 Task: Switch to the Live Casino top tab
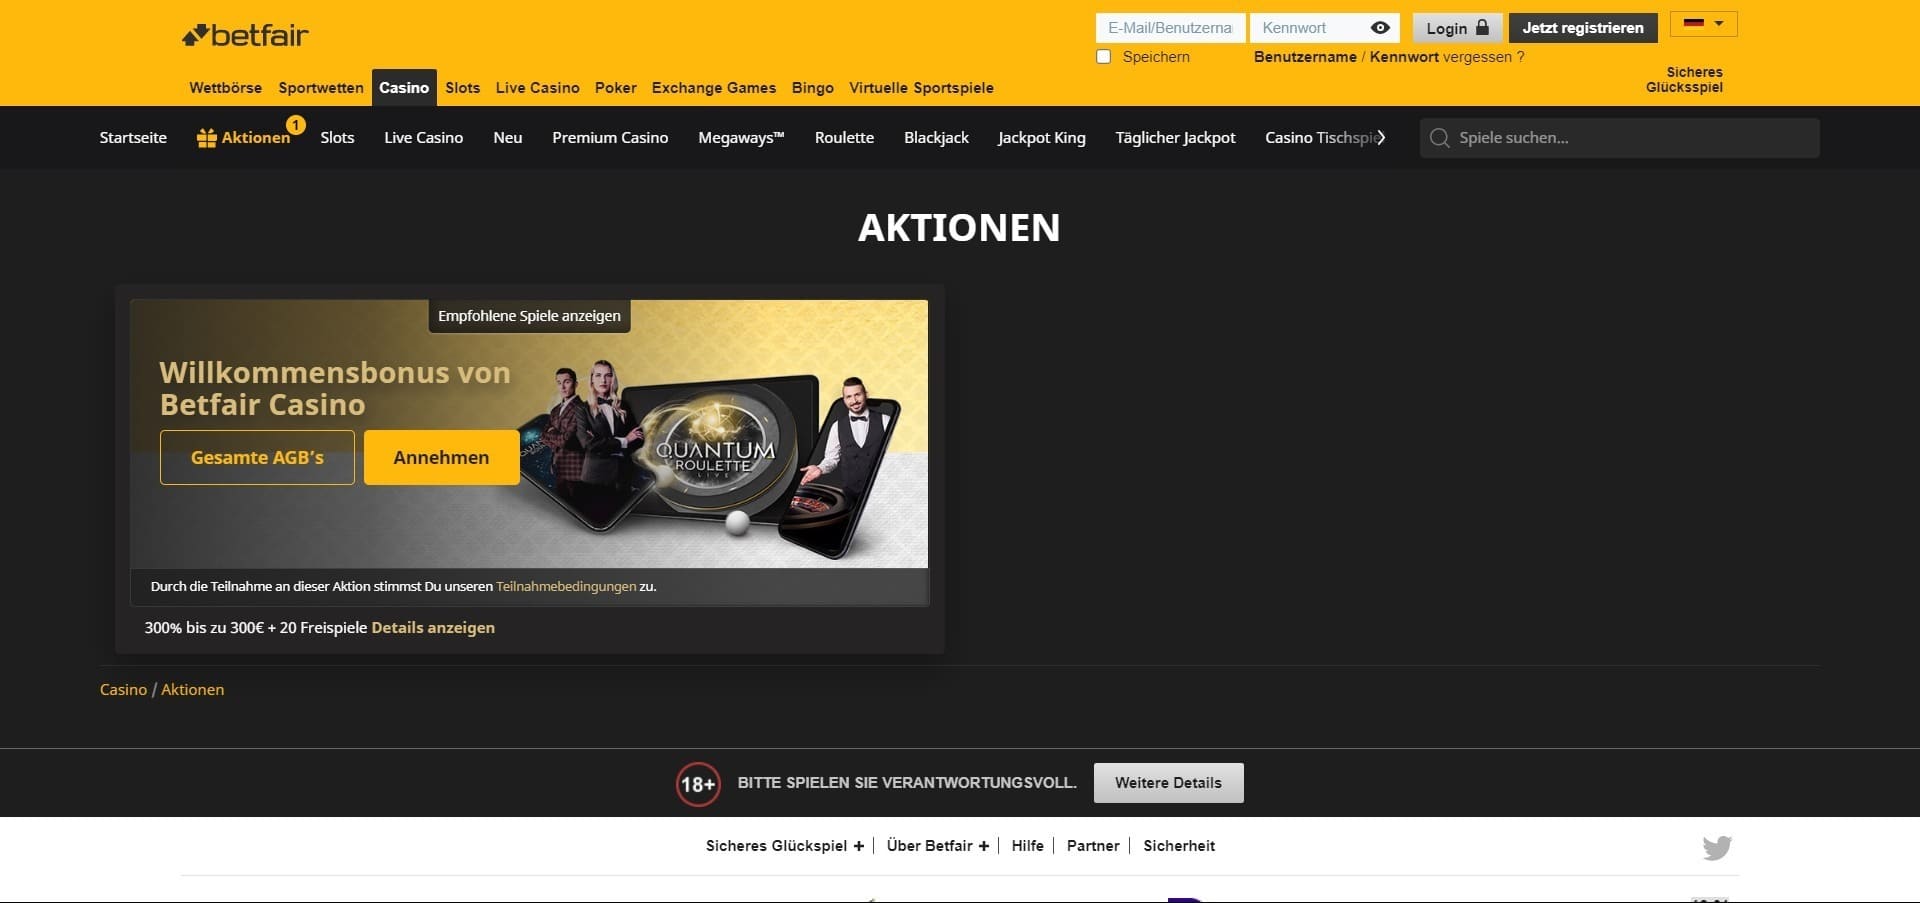(x=537, y=88)
